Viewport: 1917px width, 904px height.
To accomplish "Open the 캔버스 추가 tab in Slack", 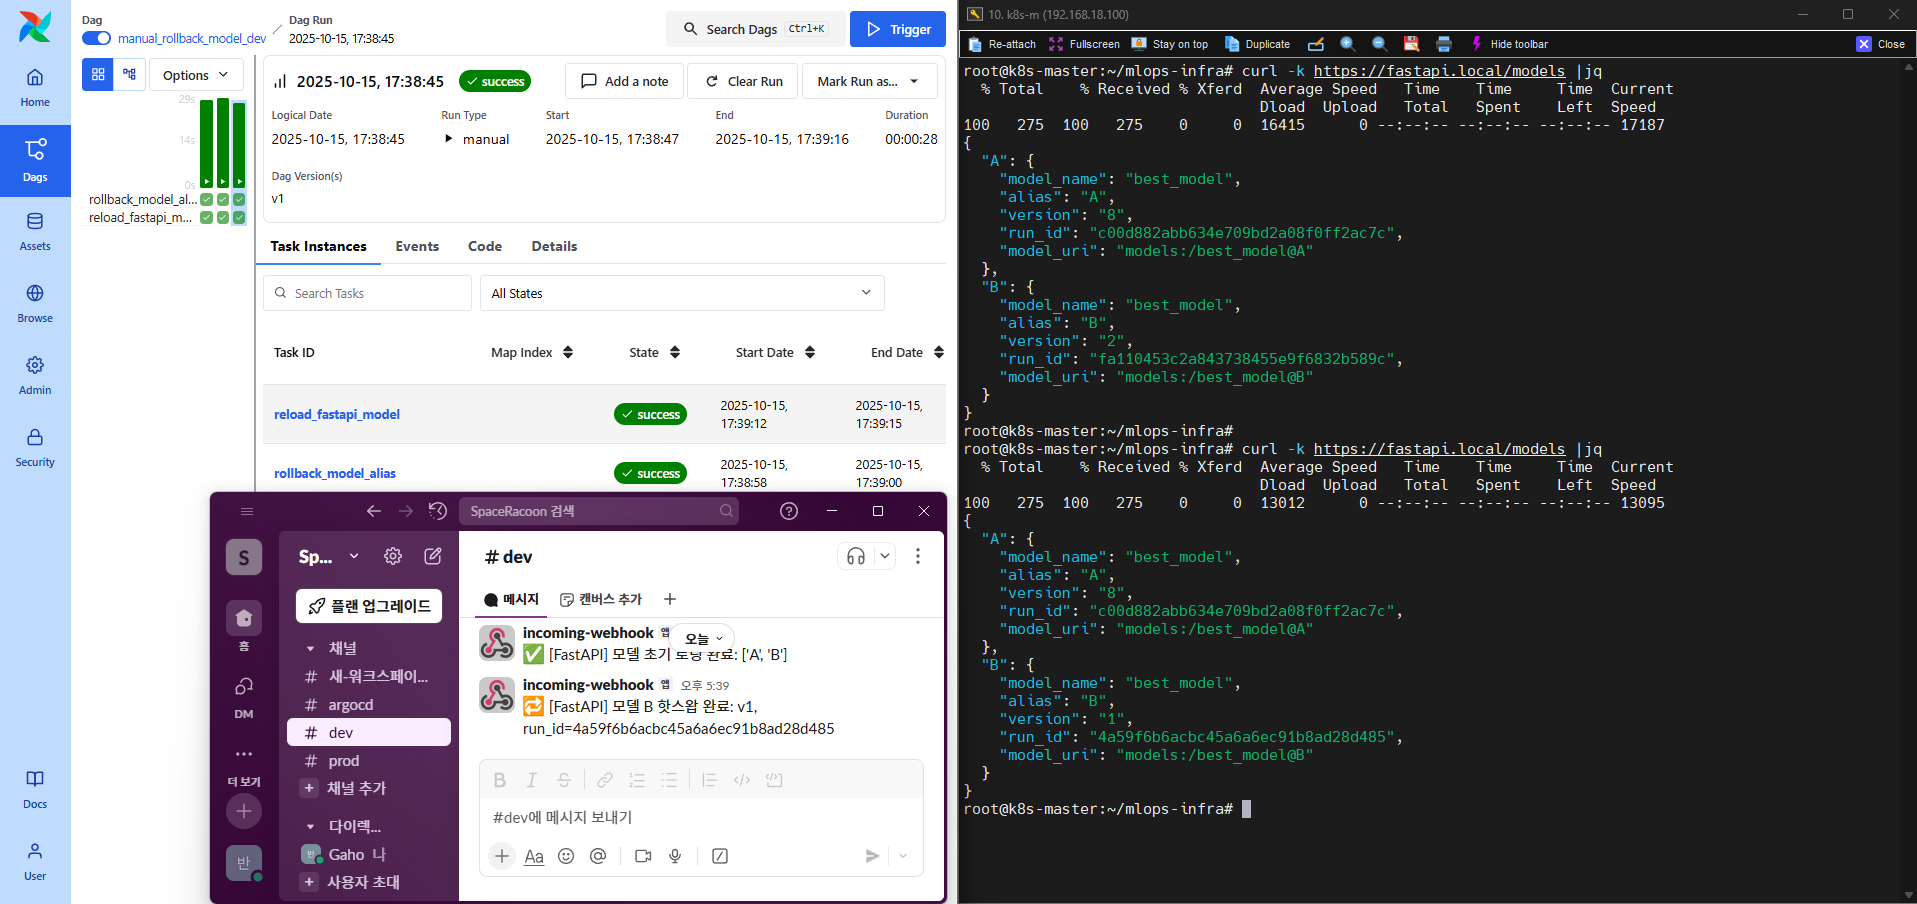I will pyautogui.click(x=600, y=599).
